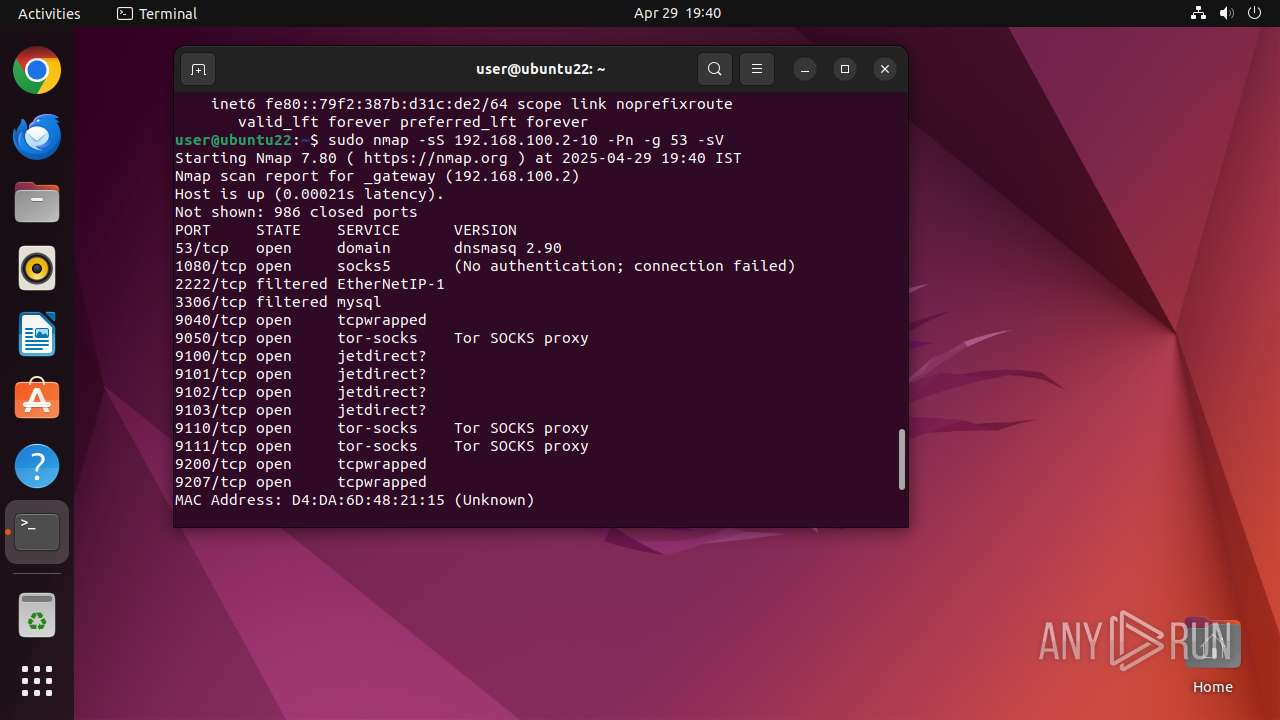Open a new terminal tab
The height and width of the screenshot is (720, 1280).
click(x=198, y=69)
